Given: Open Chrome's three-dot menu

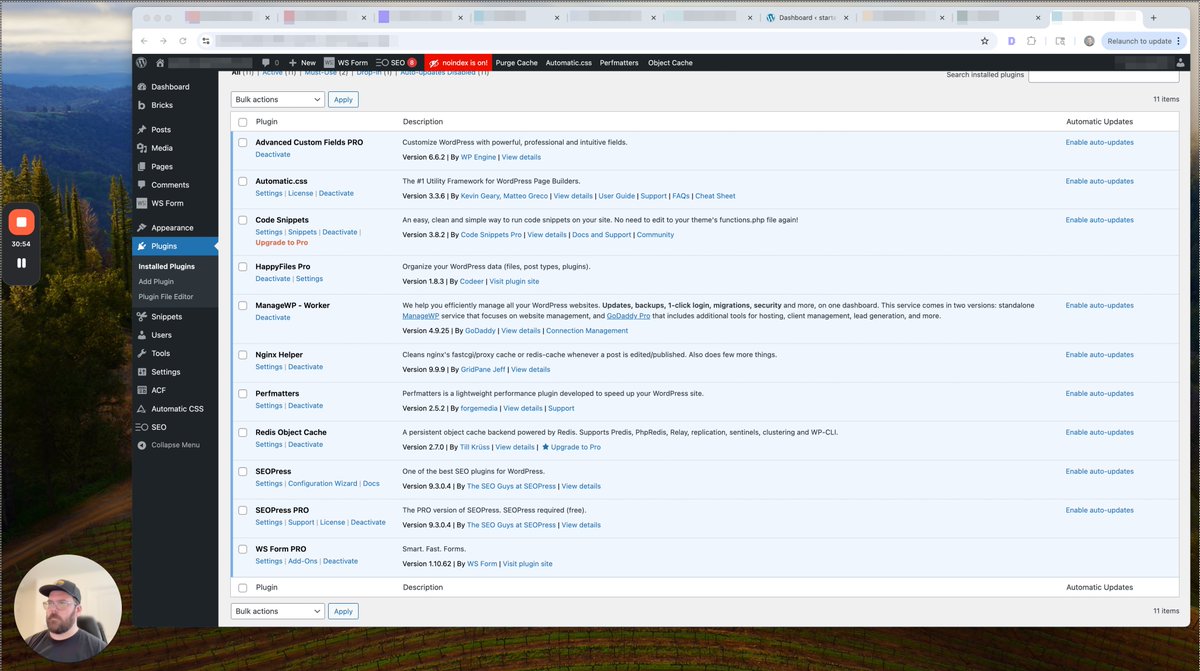Looking at the screenshot, I should [1177, 41].
